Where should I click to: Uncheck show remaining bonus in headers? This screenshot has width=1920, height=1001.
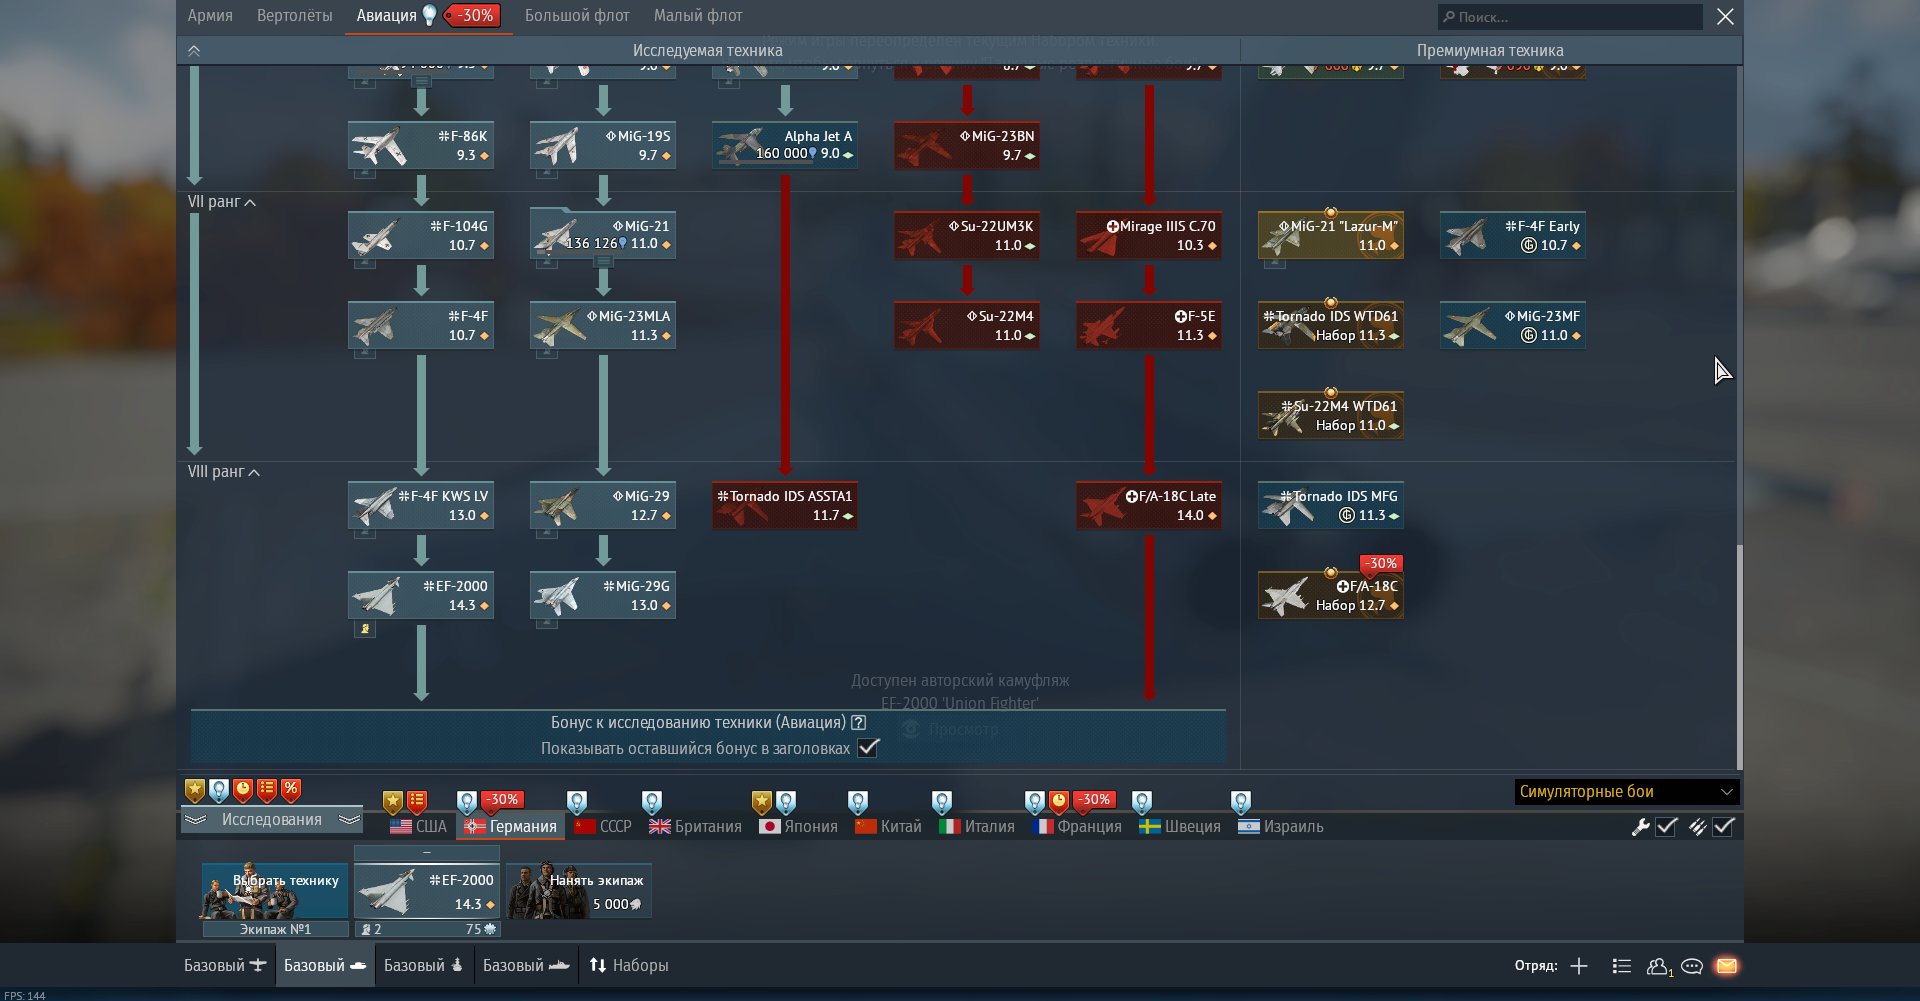868,748
